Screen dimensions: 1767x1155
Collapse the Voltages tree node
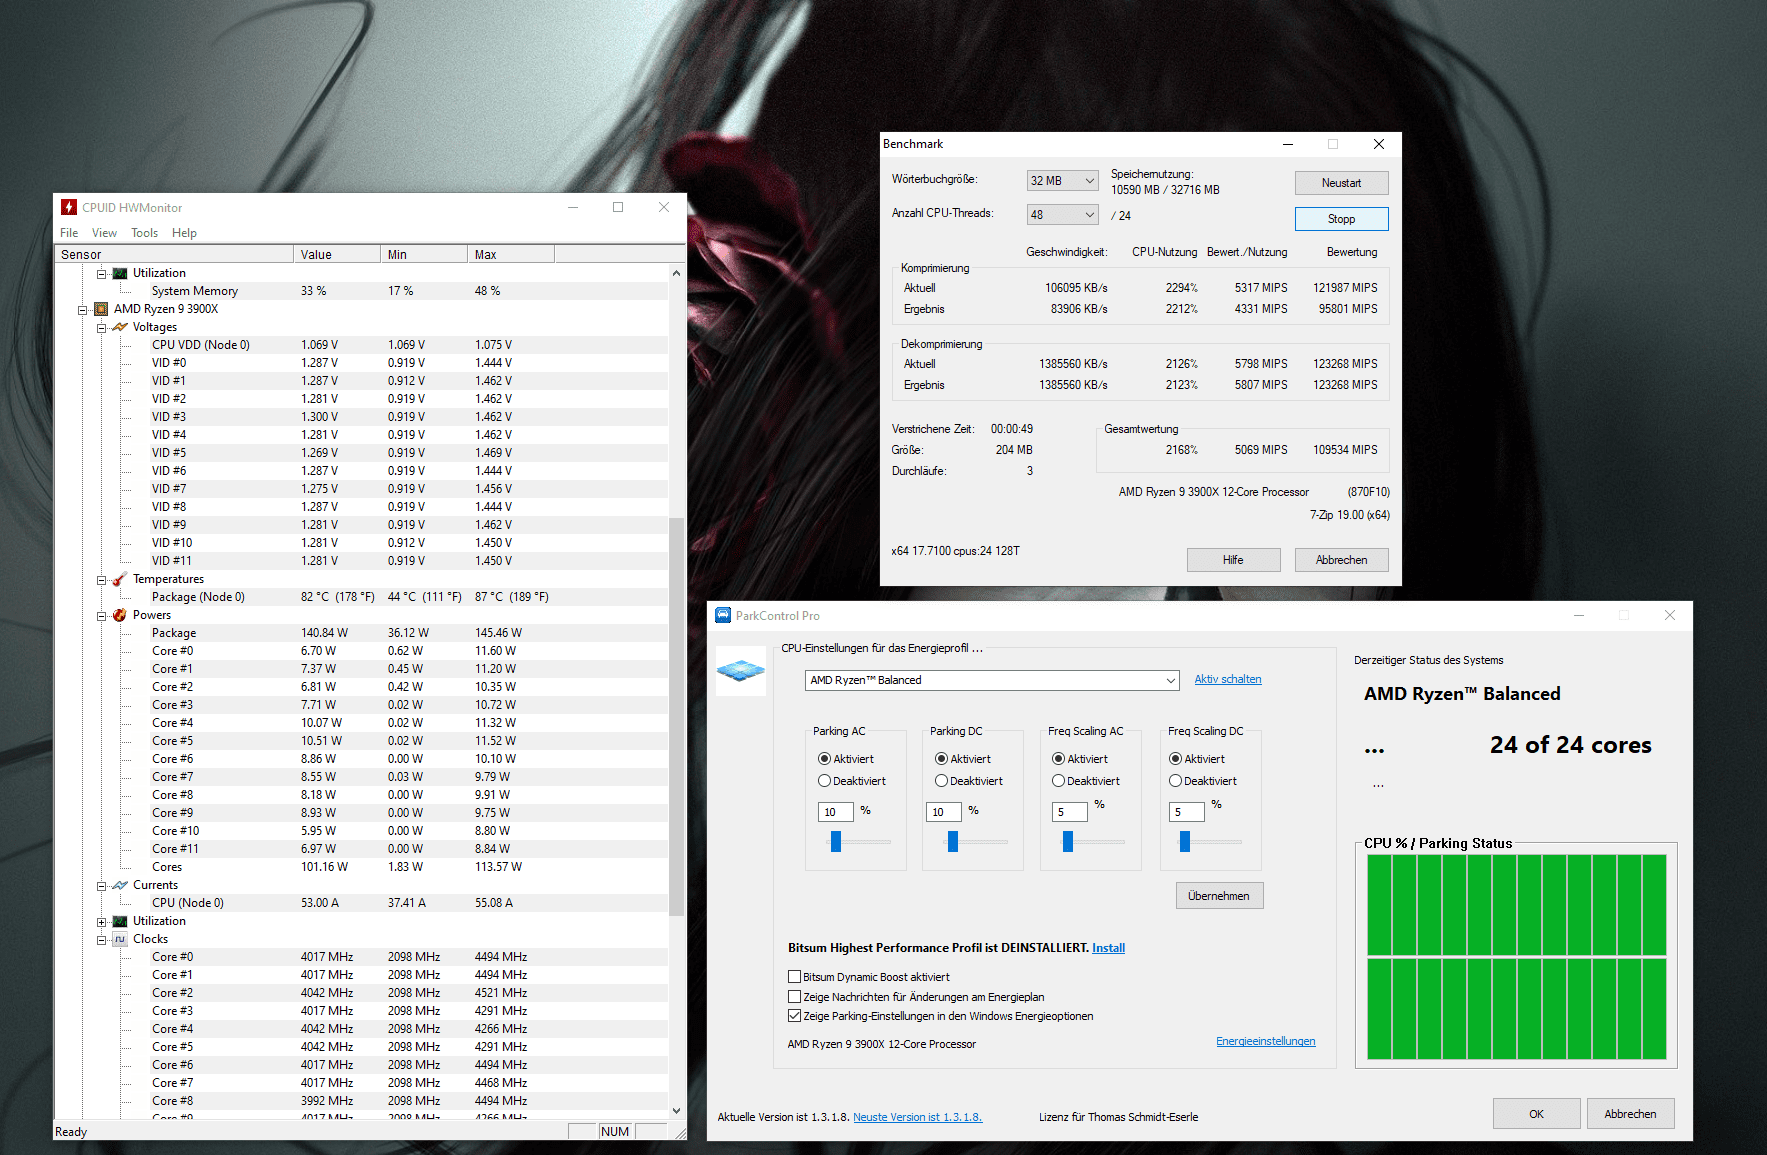coord(102,328)
